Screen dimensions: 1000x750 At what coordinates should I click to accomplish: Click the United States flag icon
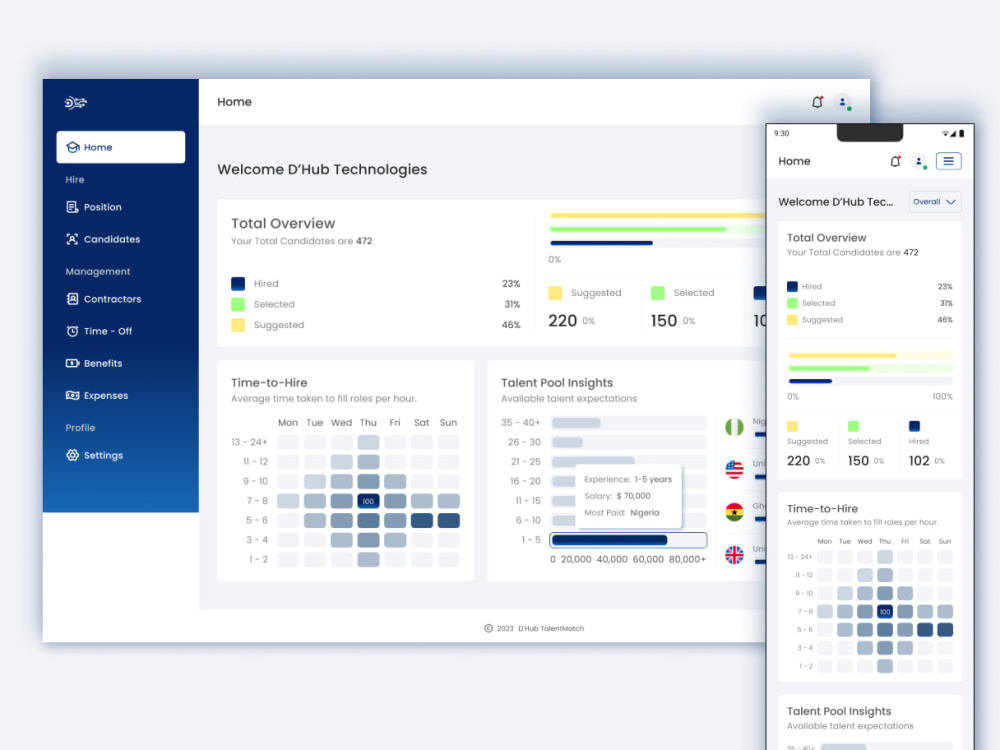[x=734, y=469]
